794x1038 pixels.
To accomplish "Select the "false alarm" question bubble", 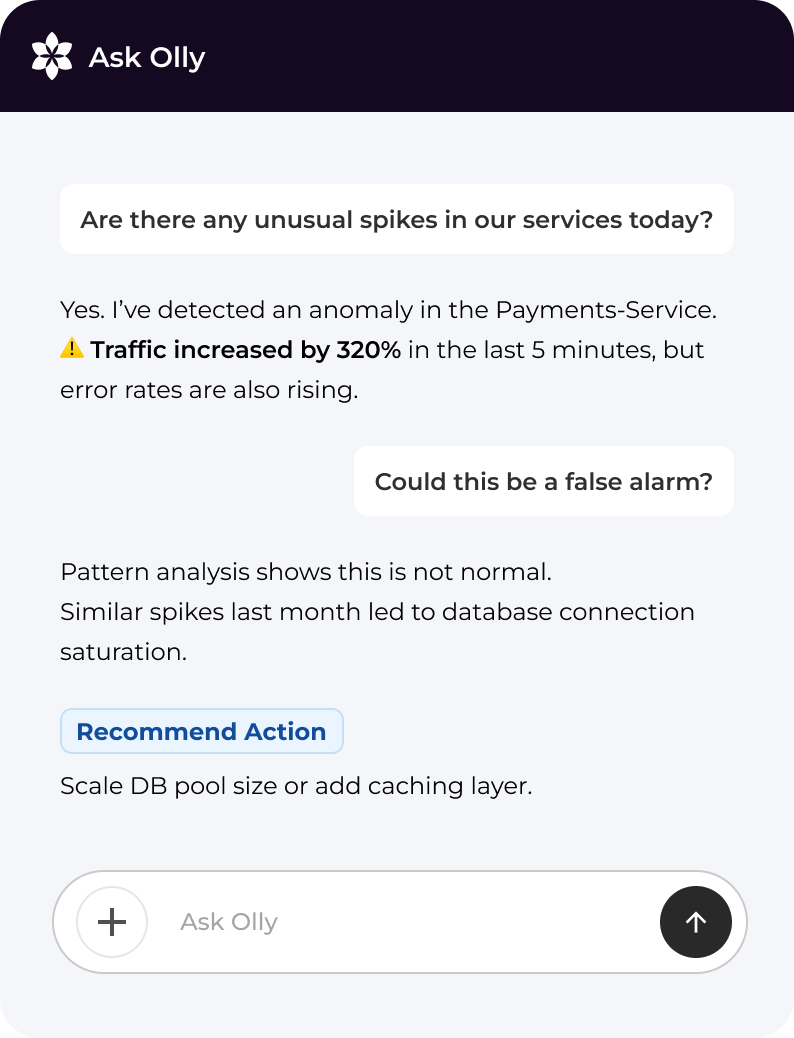I will pos(543,481).
